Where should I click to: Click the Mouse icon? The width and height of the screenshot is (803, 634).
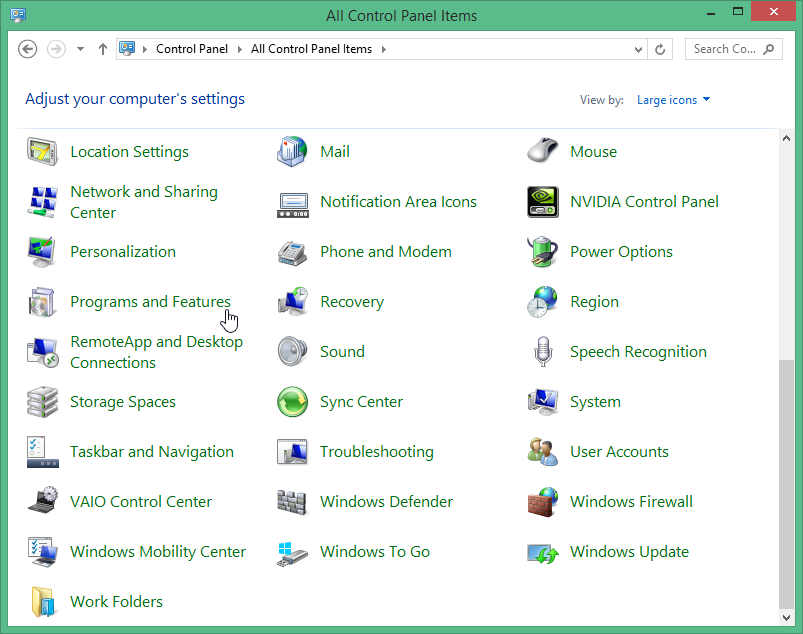pyautogui.click(x=542, y=151)
